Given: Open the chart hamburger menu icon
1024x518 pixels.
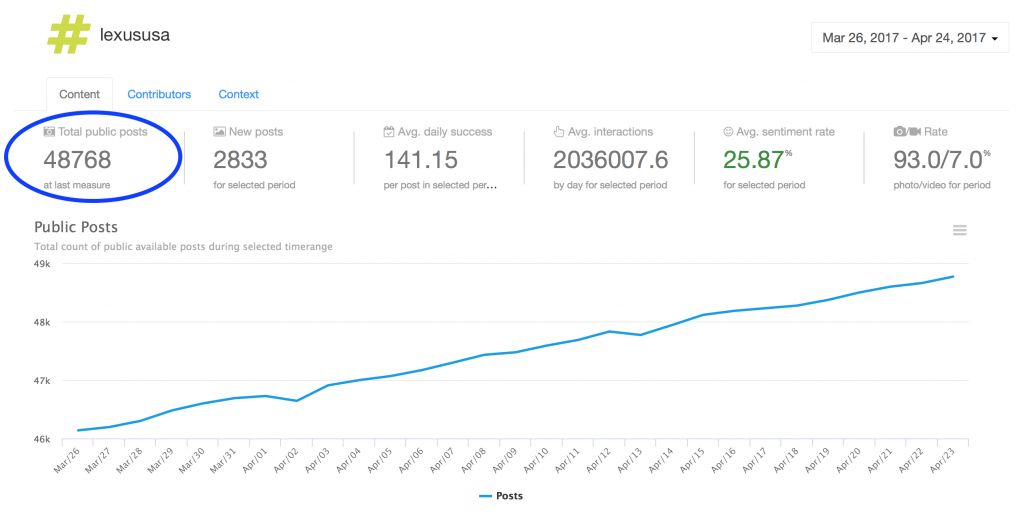Looking at the screenshot, I should 959,230.
